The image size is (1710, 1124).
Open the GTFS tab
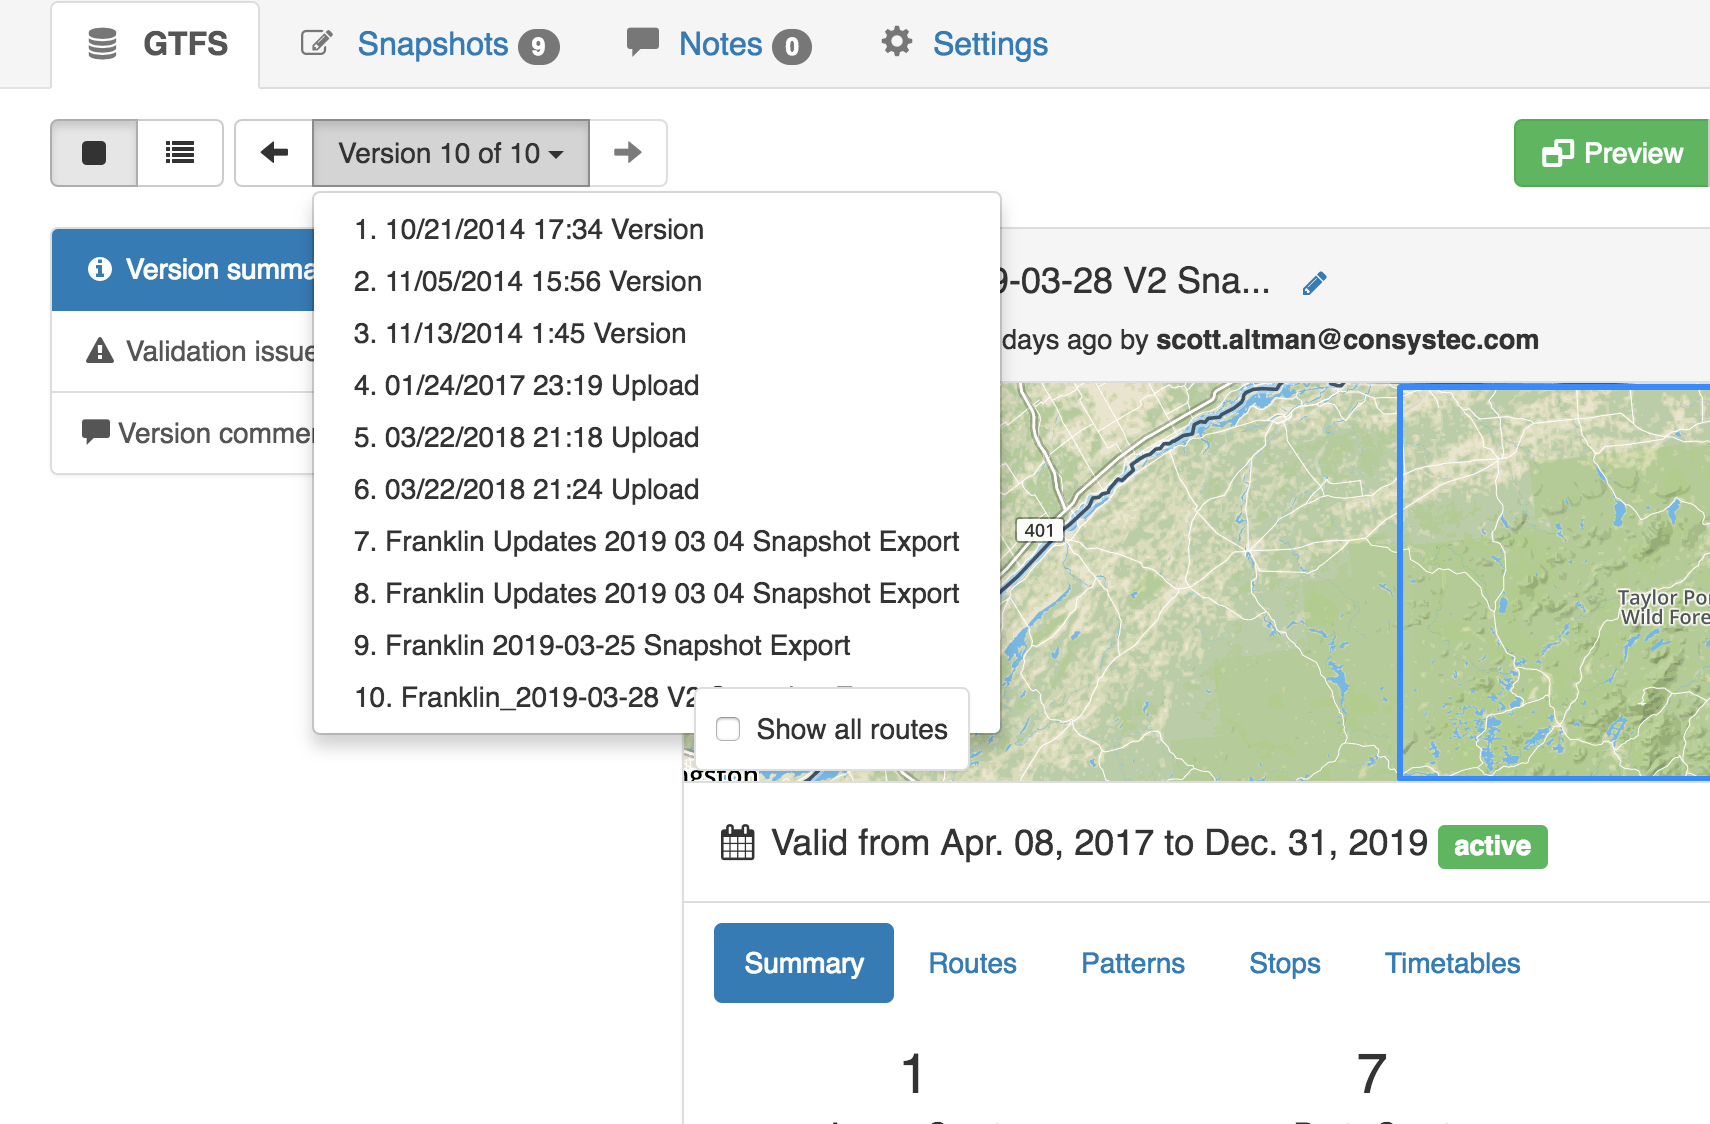(156, 44)
